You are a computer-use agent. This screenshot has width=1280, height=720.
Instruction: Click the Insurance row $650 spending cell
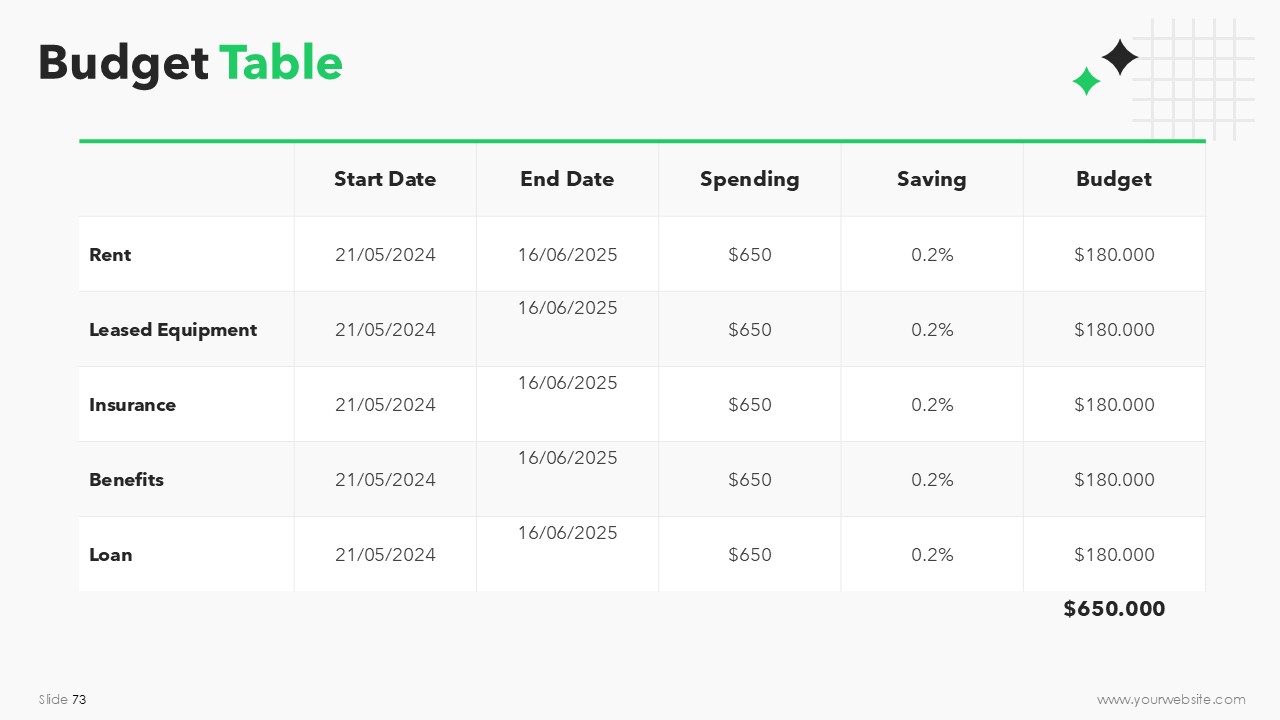coord(750,405)
